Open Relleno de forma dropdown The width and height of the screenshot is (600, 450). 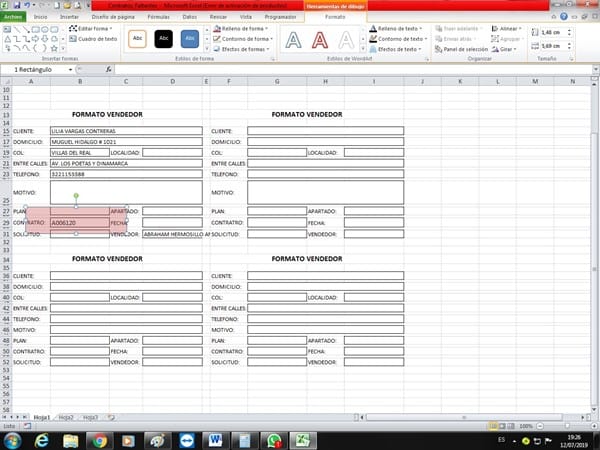tap(241, 29)
